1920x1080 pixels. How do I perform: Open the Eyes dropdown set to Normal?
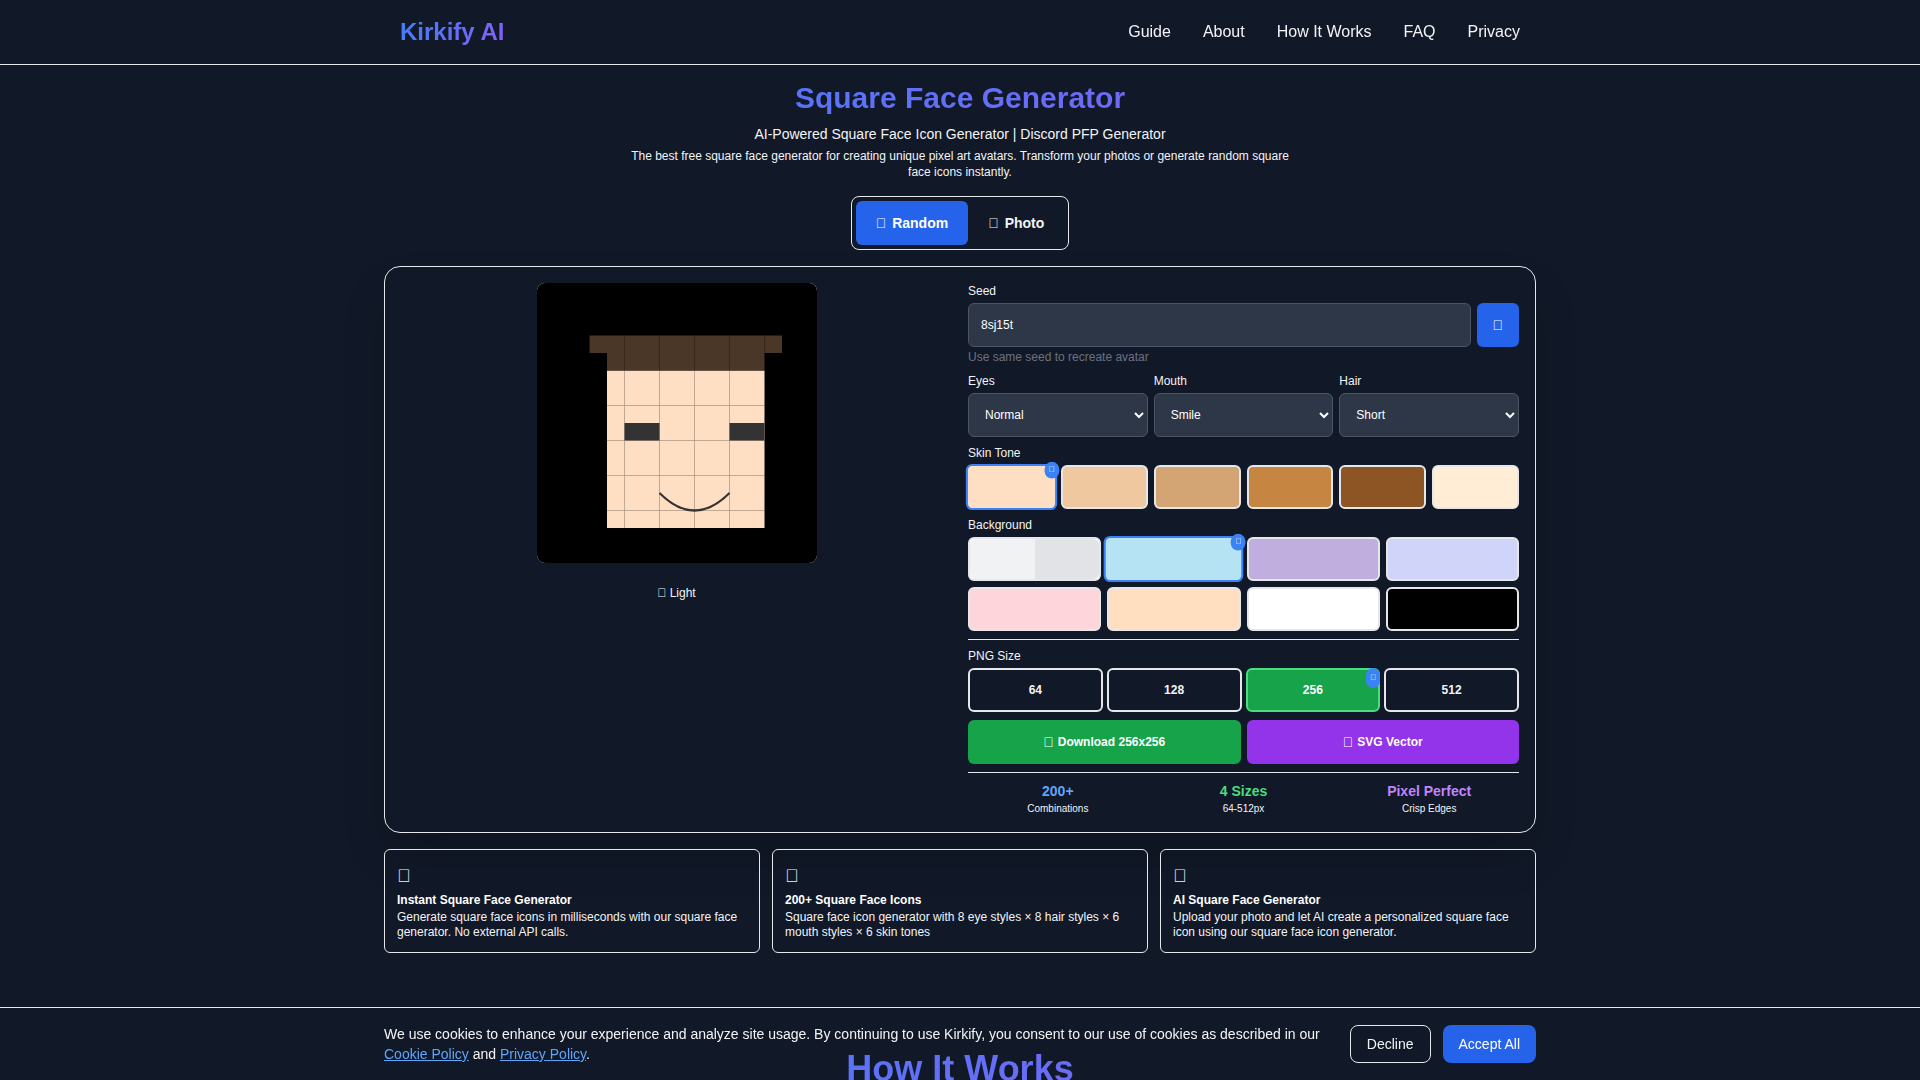[x=1057, y=415]
